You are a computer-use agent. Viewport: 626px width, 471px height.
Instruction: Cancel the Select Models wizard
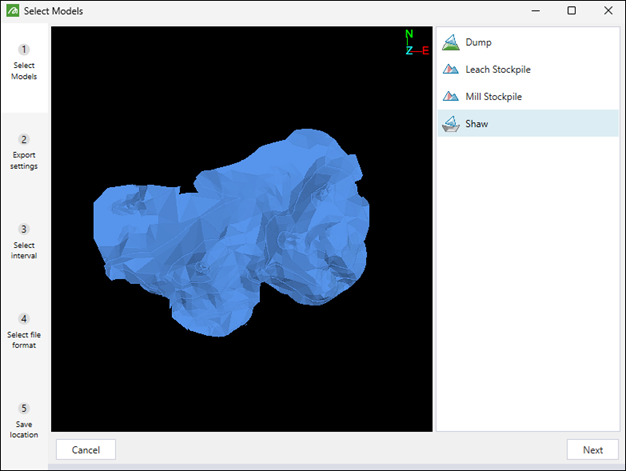(86, 449)
